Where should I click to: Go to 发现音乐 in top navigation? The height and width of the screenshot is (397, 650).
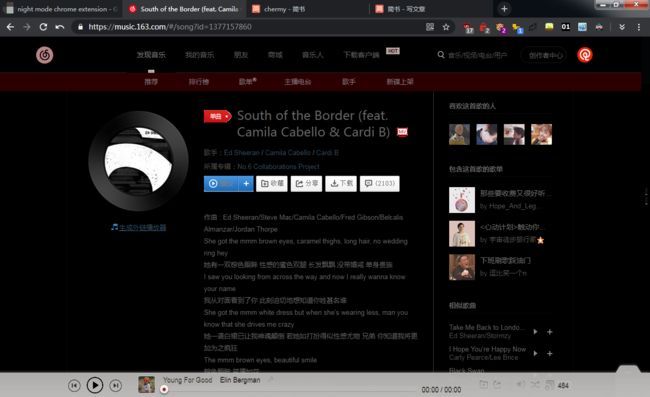coord(151,55)
